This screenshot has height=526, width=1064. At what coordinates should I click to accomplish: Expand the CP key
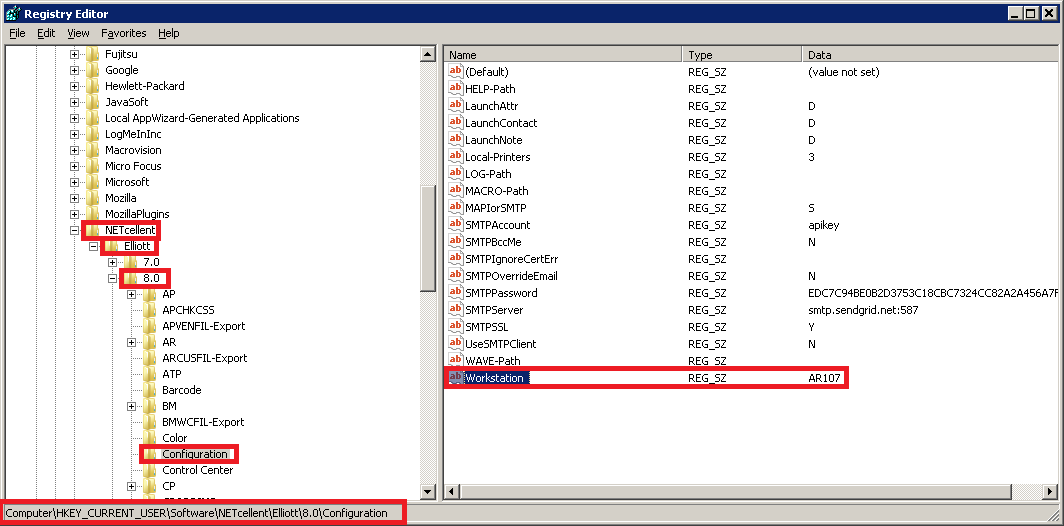132,486
